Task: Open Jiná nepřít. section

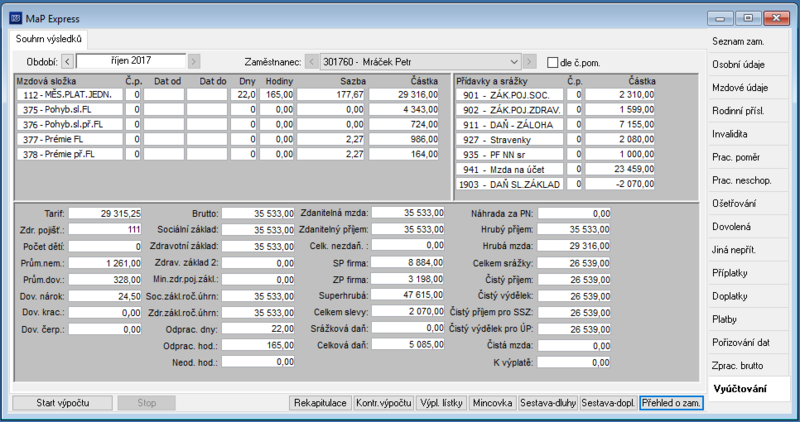Action: [749, 250]
